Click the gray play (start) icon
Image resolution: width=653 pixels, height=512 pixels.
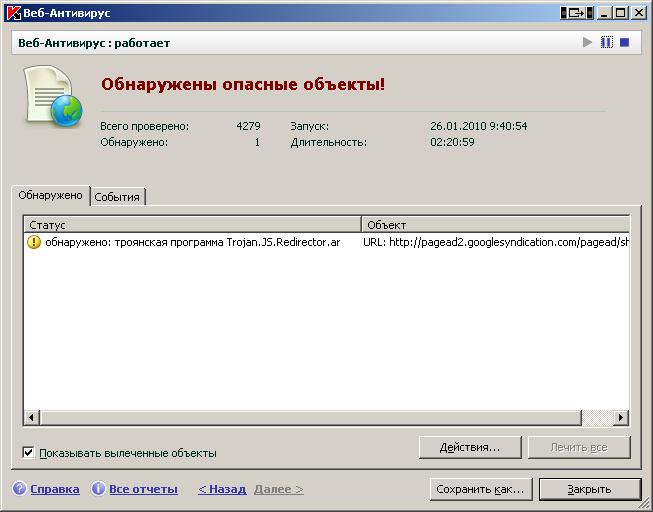[588, 43]
